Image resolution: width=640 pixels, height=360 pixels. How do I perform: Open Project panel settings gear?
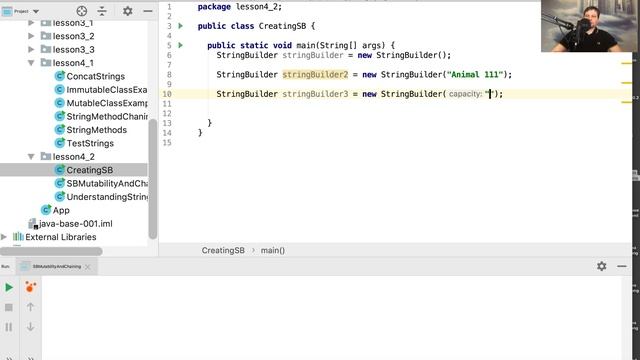[x=127, y=11]
